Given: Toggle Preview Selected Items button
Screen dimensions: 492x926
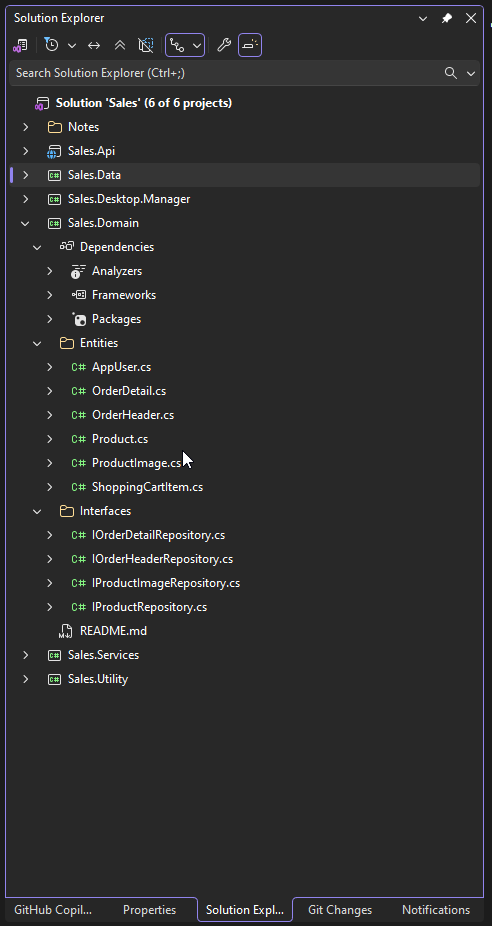Looking at the screenshot, I should click(250, 45).
